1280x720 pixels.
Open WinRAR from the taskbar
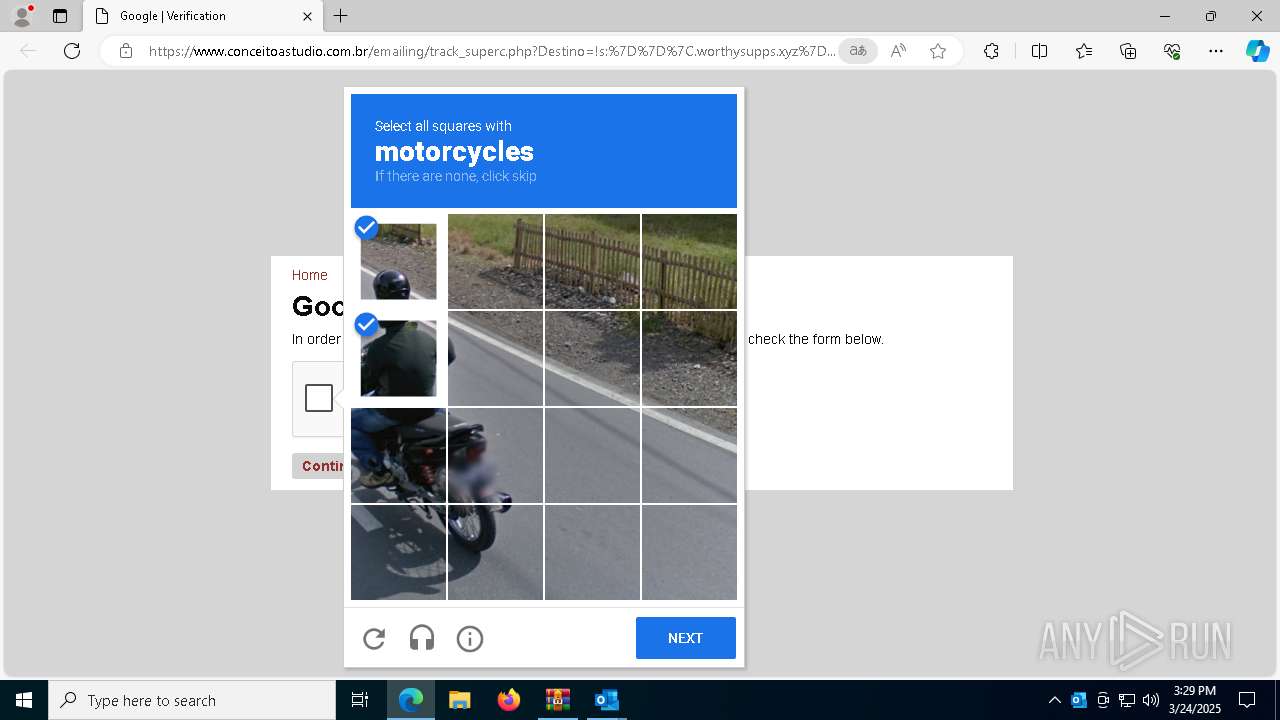point(557,700)
